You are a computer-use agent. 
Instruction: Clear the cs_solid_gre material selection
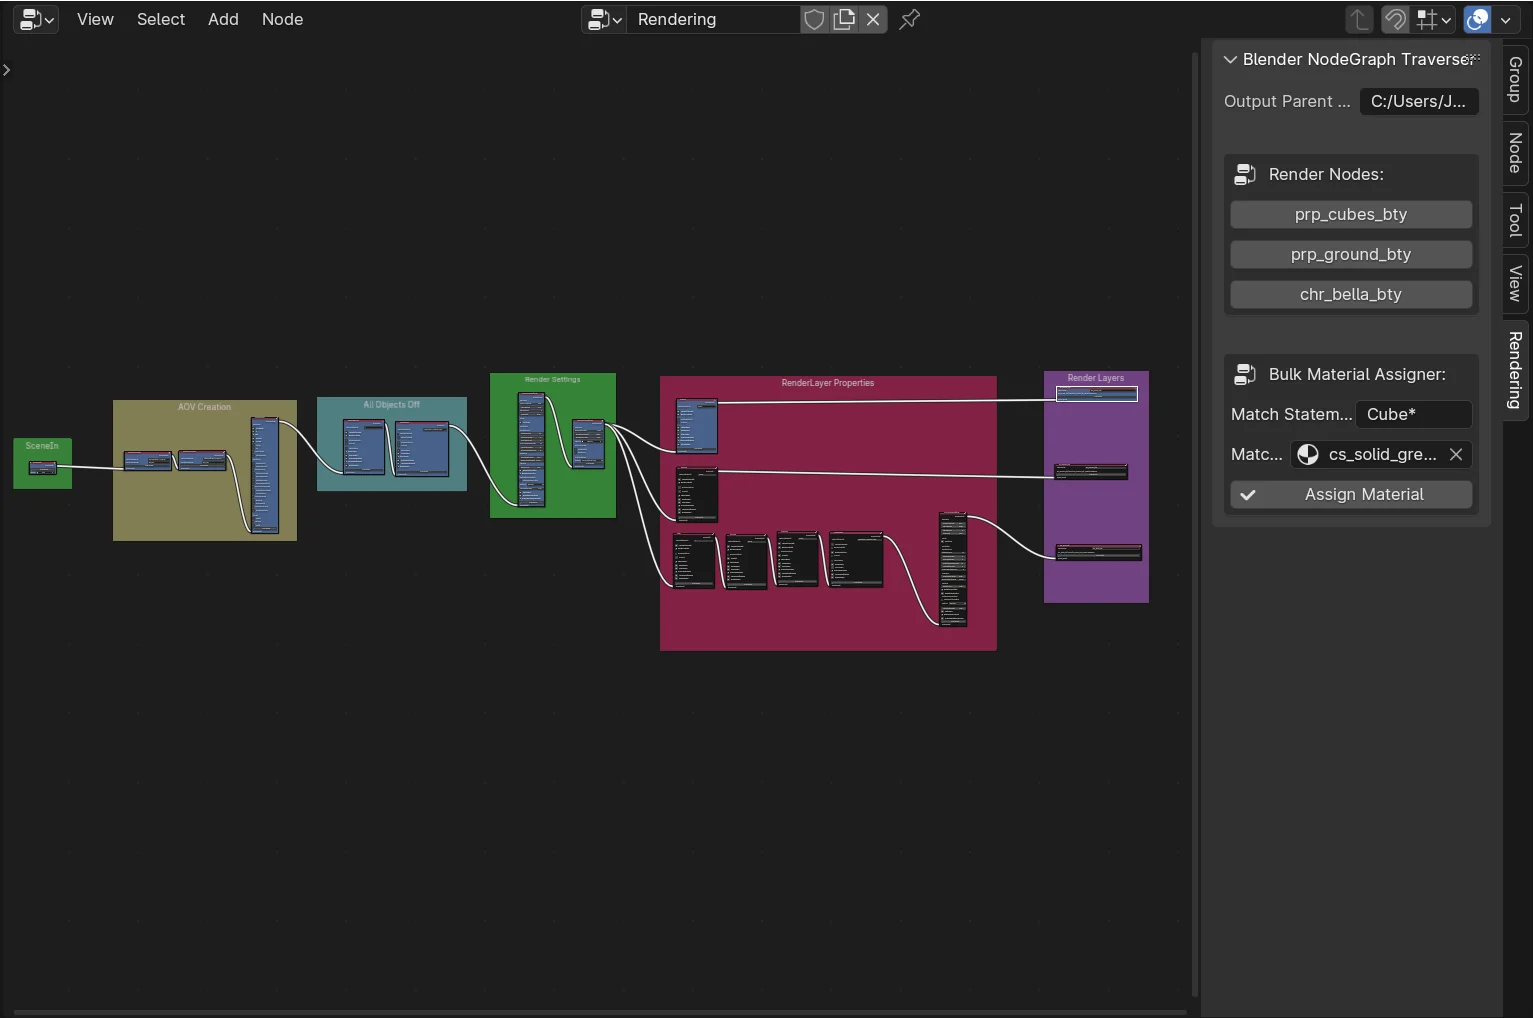click(1456, 454)
